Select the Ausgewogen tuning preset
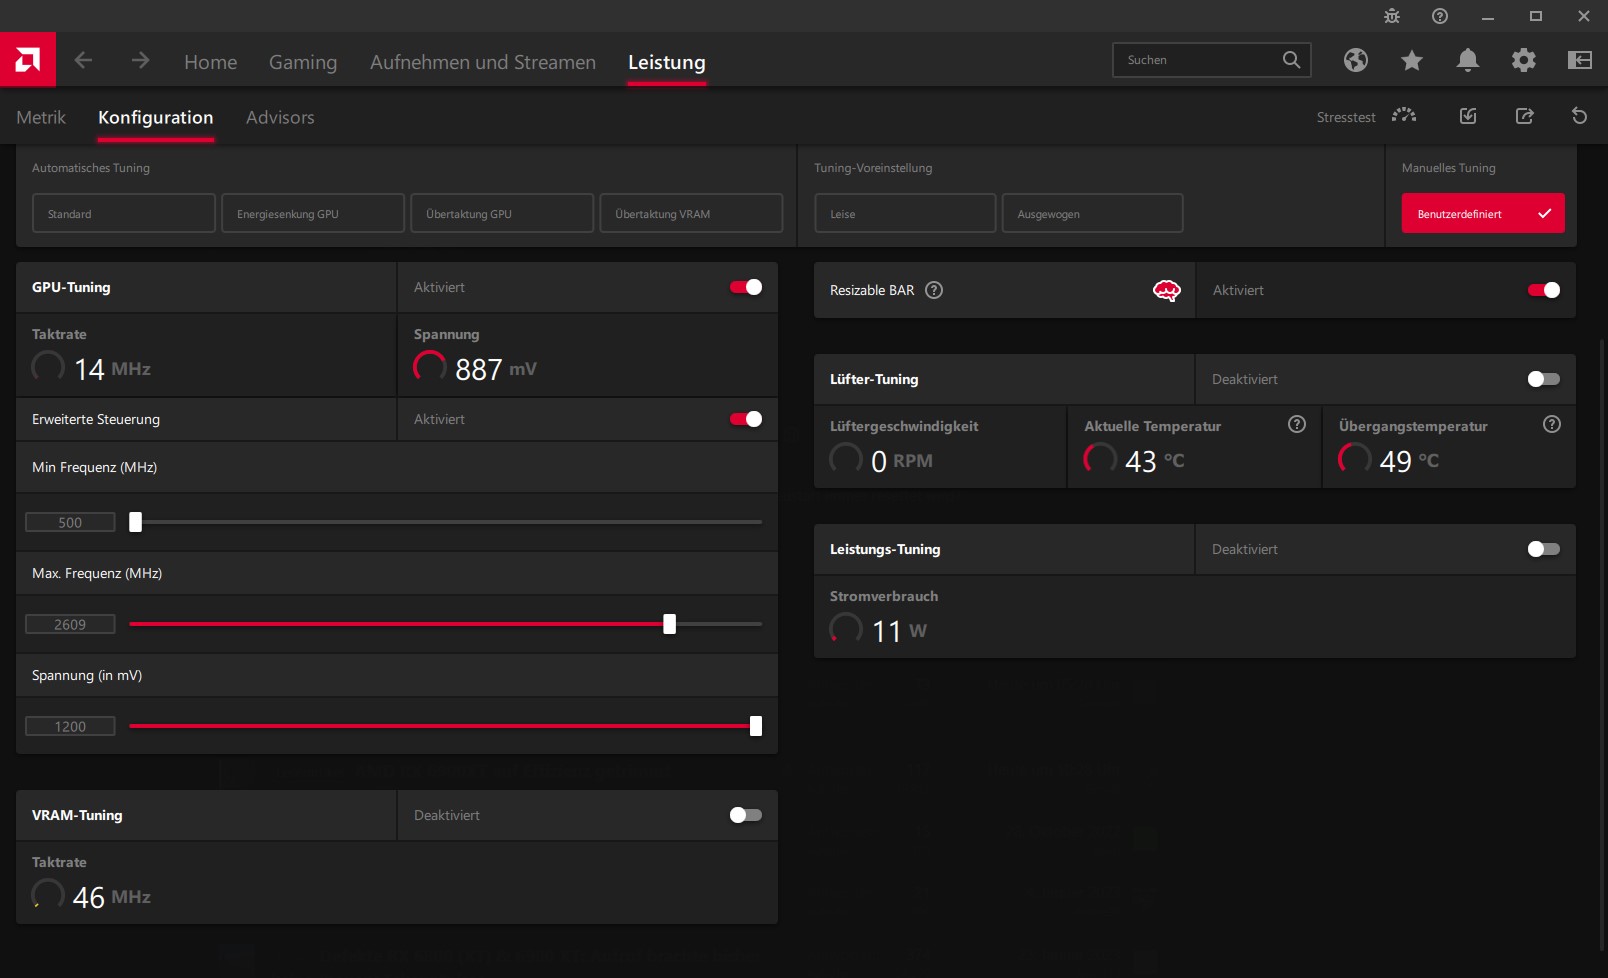The image size is (1608, 978). [x=1093, y=213]
